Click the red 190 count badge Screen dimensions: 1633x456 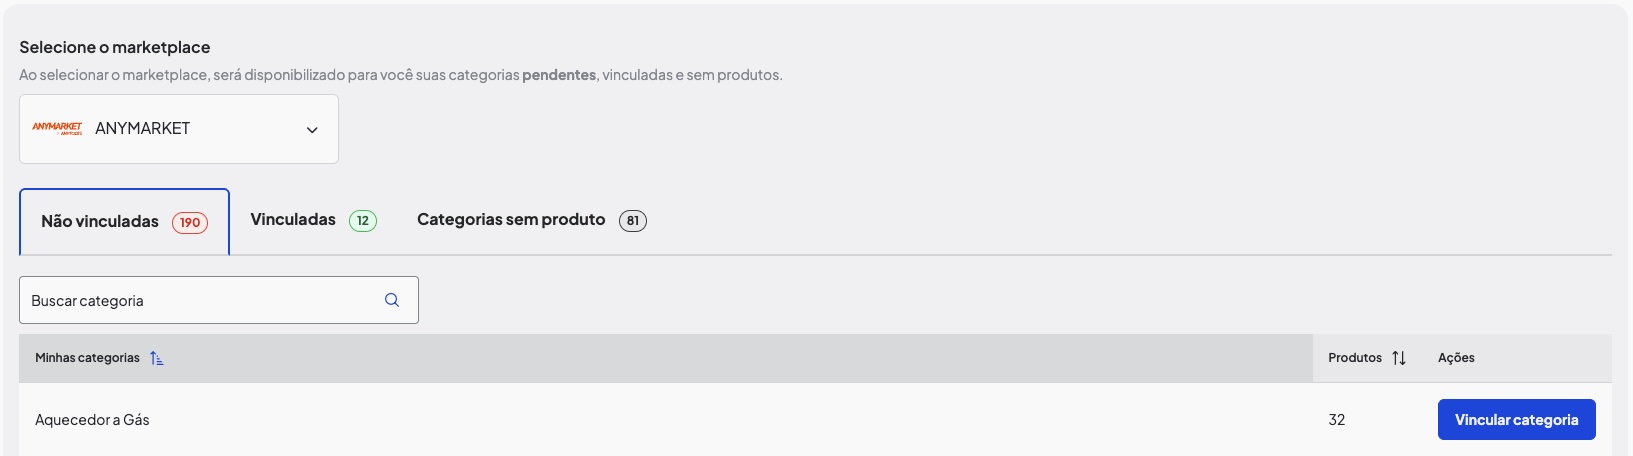(x=190, y=222)
